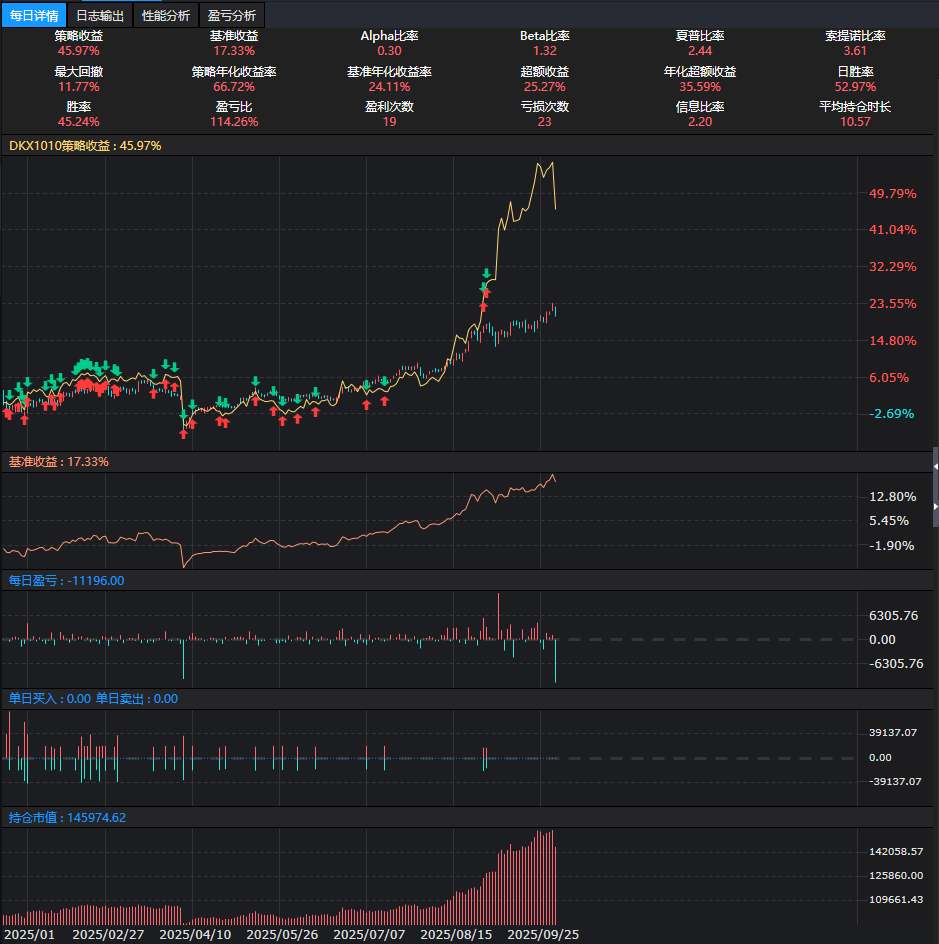
Task: Select the 平均持仓时长 10.57 metric
Action: (855, 122)
